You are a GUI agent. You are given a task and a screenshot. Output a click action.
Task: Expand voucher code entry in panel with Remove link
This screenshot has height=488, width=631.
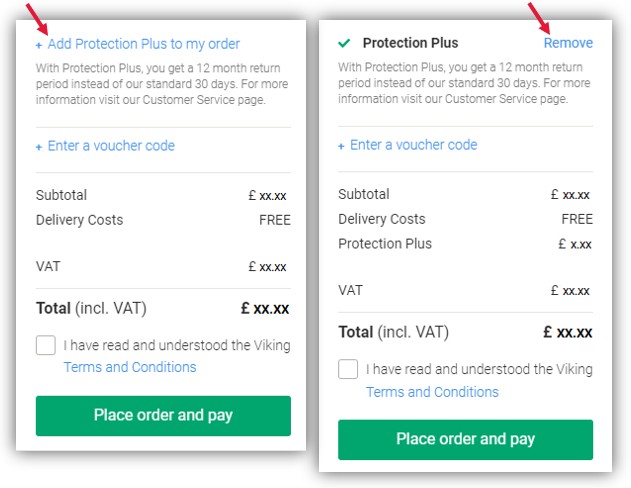tap(413, 145)
